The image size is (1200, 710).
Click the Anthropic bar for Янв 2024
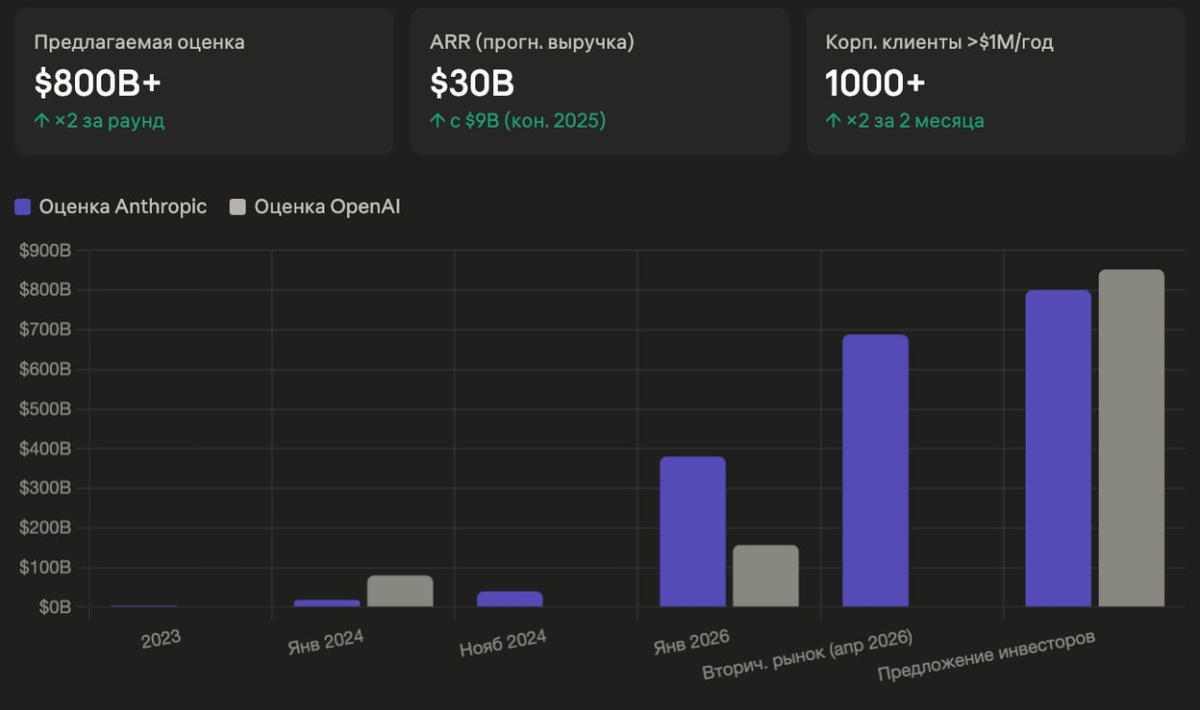click(x=327, y=603)
